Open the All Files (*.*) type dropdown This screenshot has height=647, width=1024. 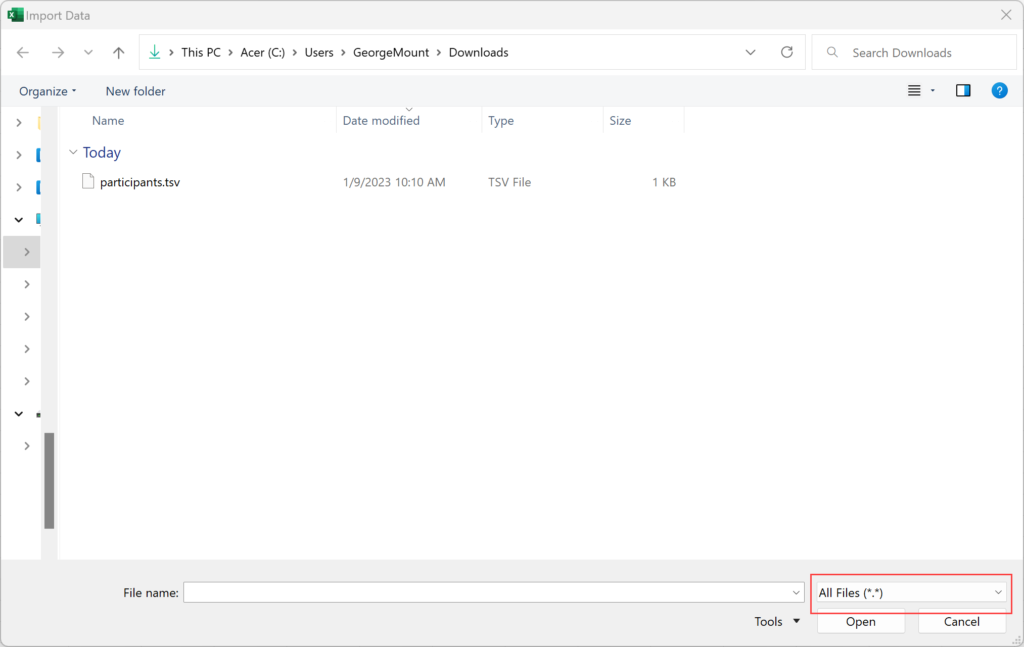(x=910, y=593)
